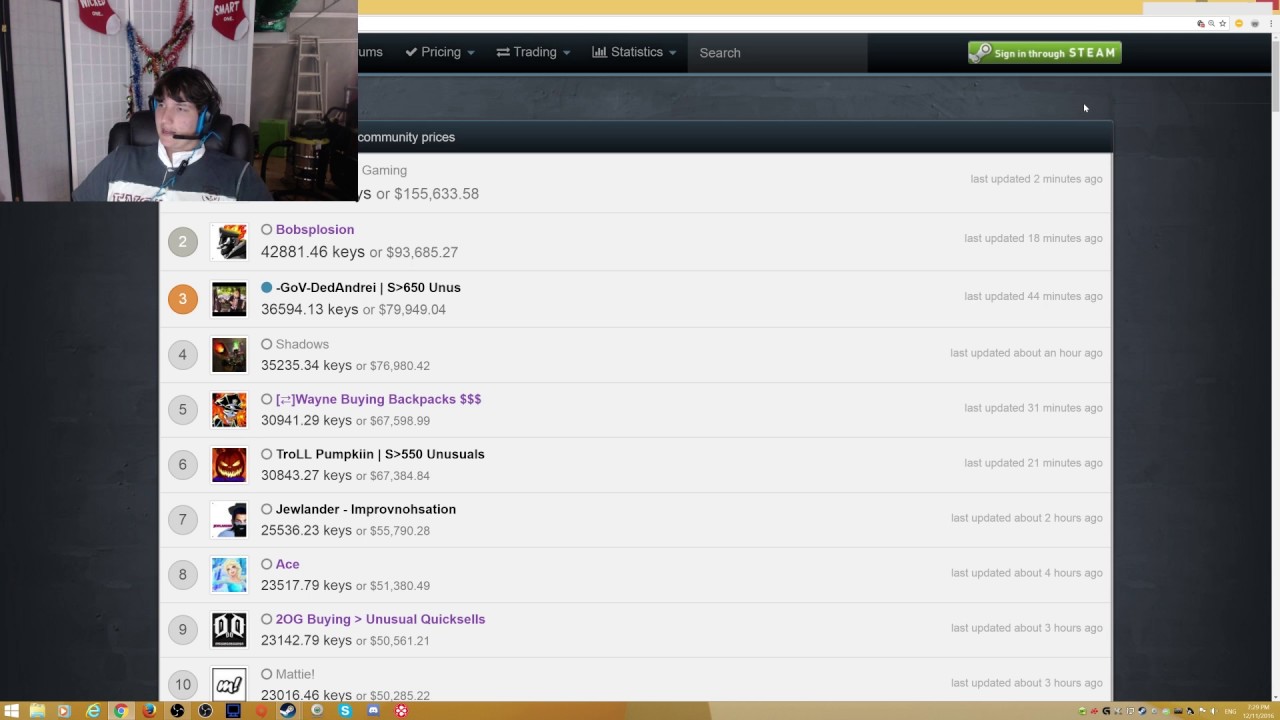Click Bobsplosion's offline status circle
Image resolution: width=1280 pixels, height=720 pixels.
(267, 229)
